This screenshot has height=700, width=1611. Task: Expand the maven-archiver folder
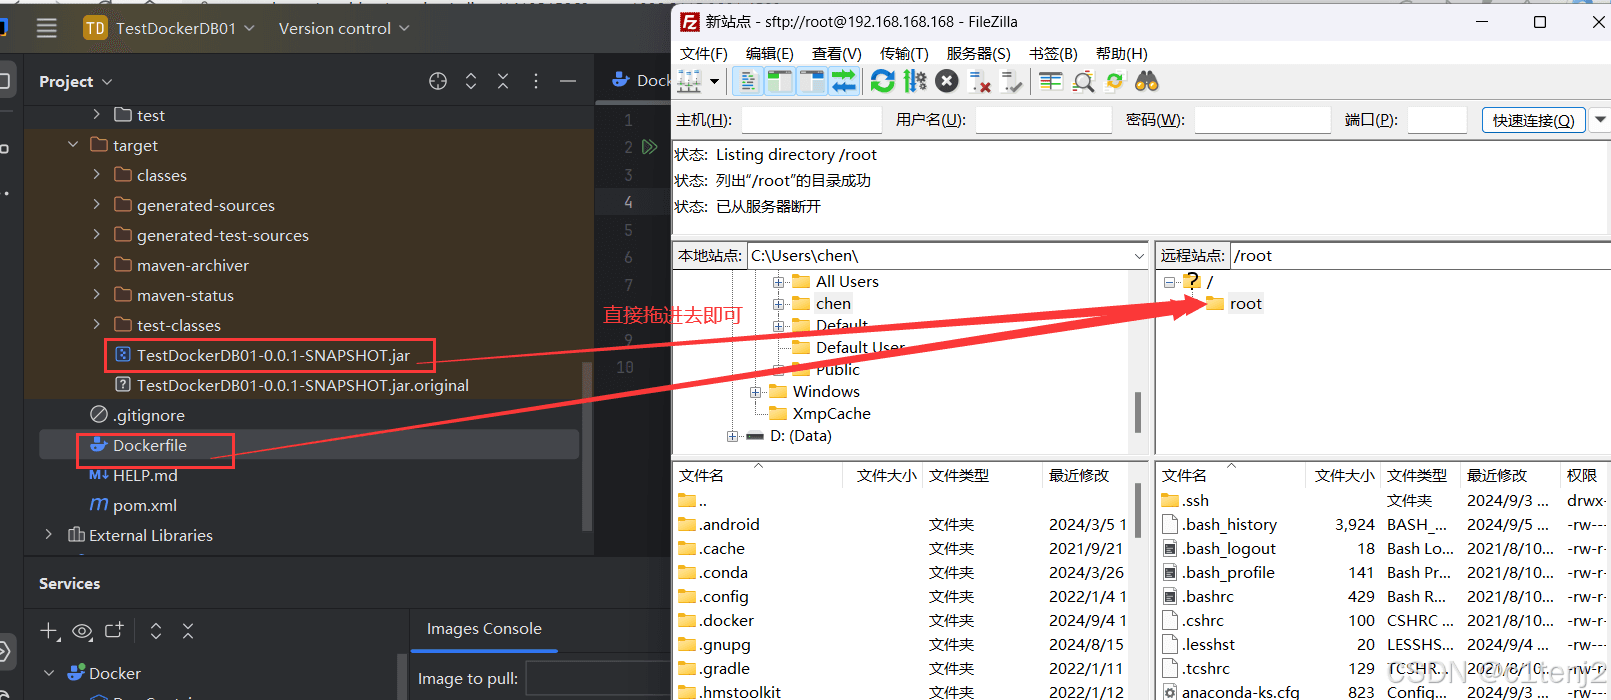(x=97, y=265)
